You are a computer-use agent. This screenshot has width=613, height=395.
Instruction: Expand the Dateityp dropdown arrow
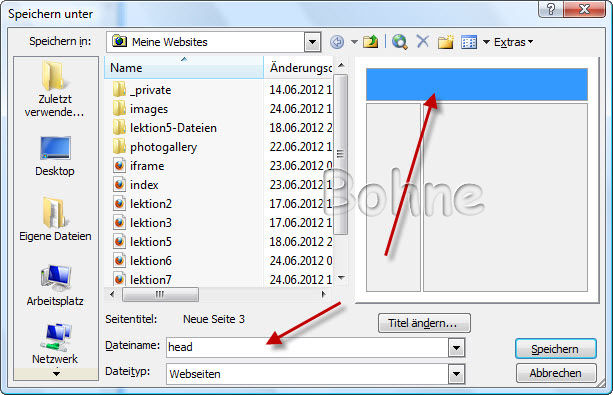pos(456,374)
